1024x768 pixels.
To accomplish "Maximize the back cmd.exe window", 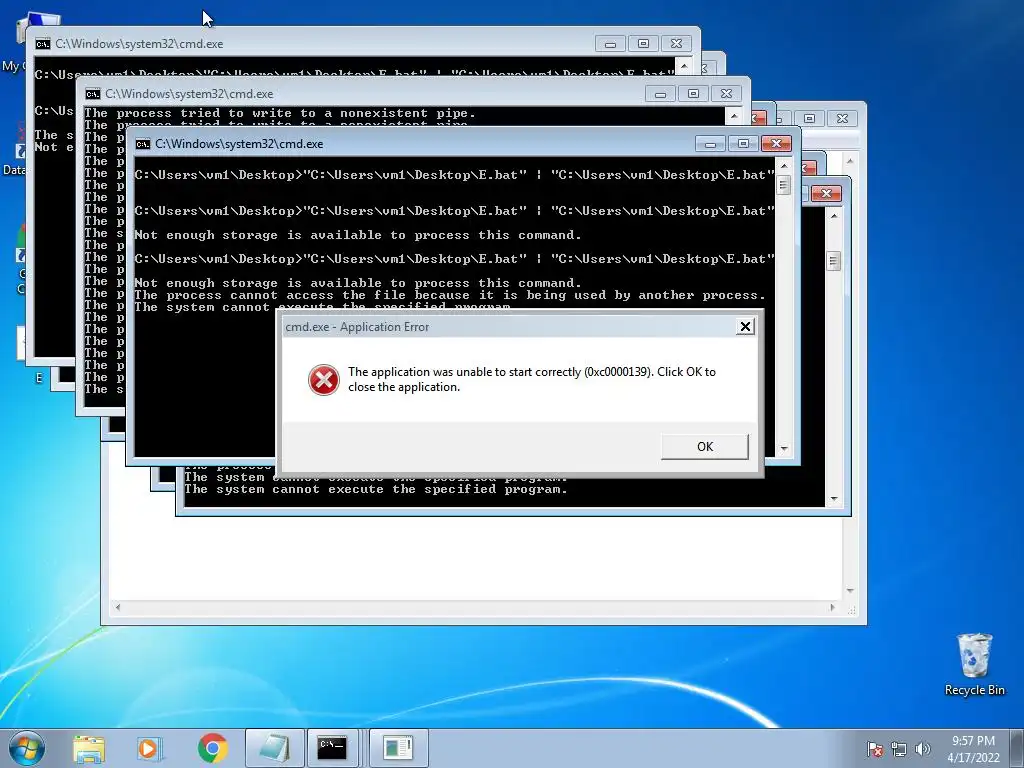I will 643,44.
